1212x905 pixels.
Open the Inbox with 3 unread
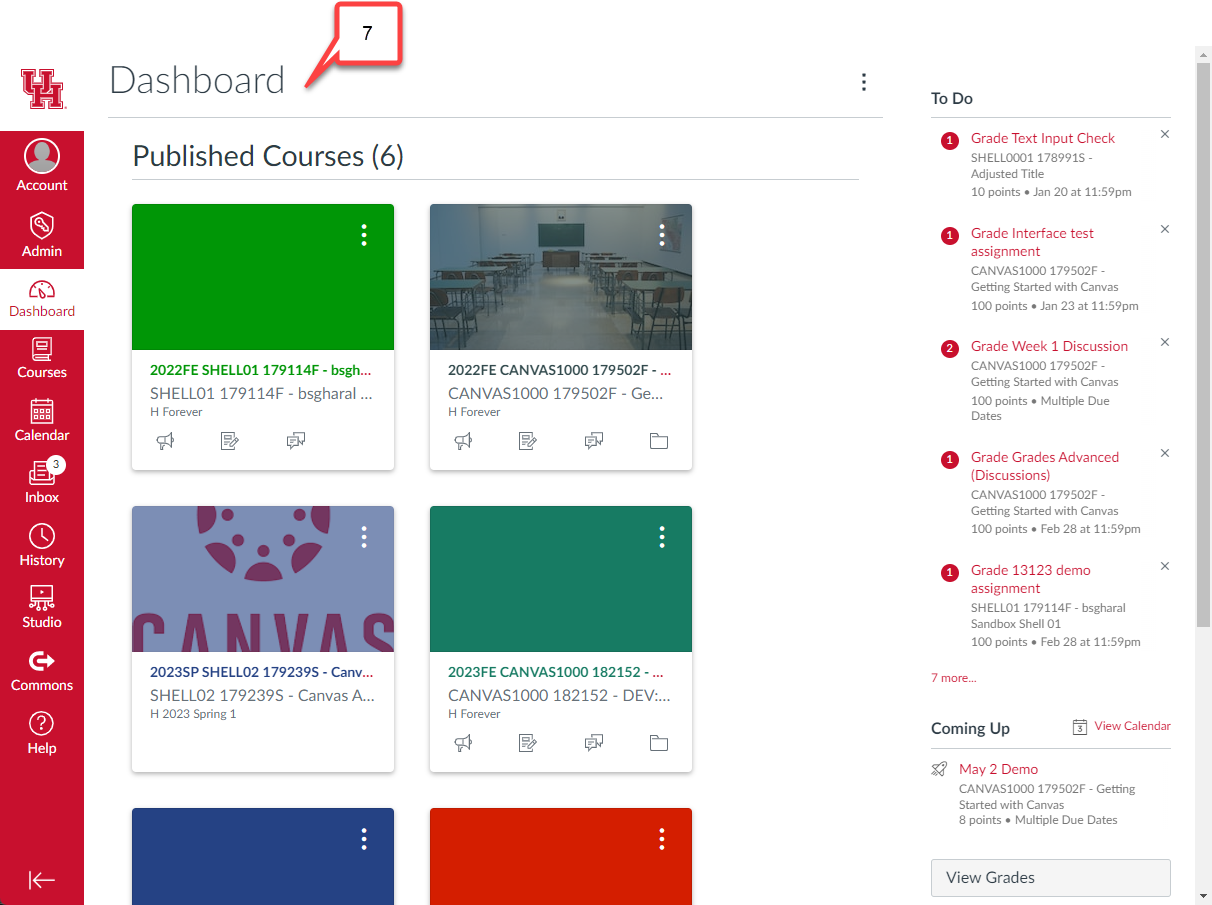coord(42,483)
